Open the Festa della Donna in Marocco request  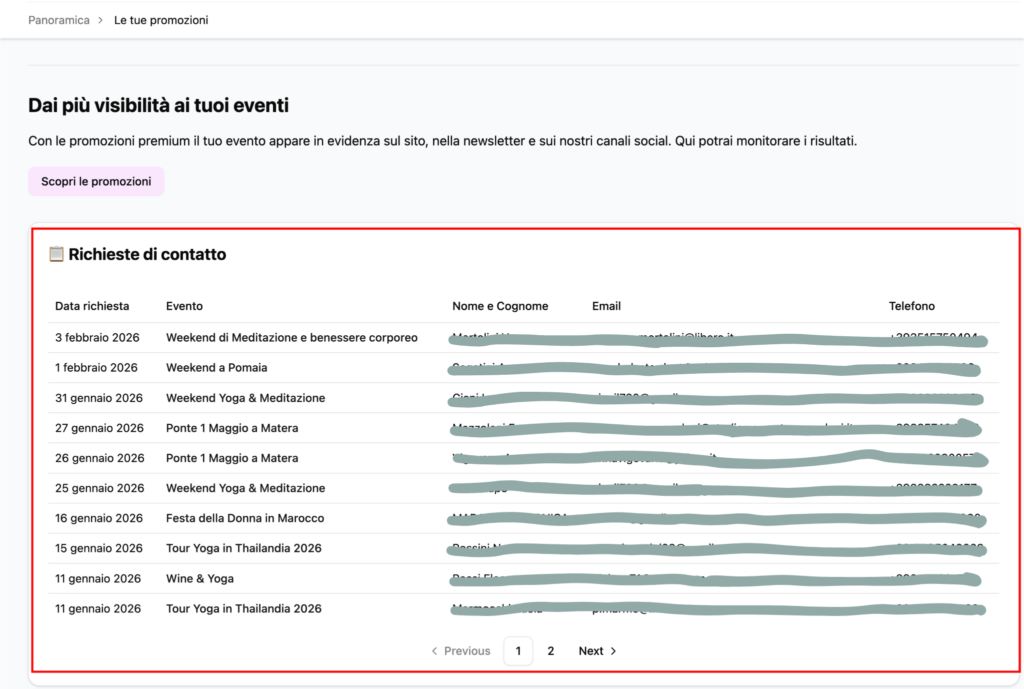coord(245,518)
